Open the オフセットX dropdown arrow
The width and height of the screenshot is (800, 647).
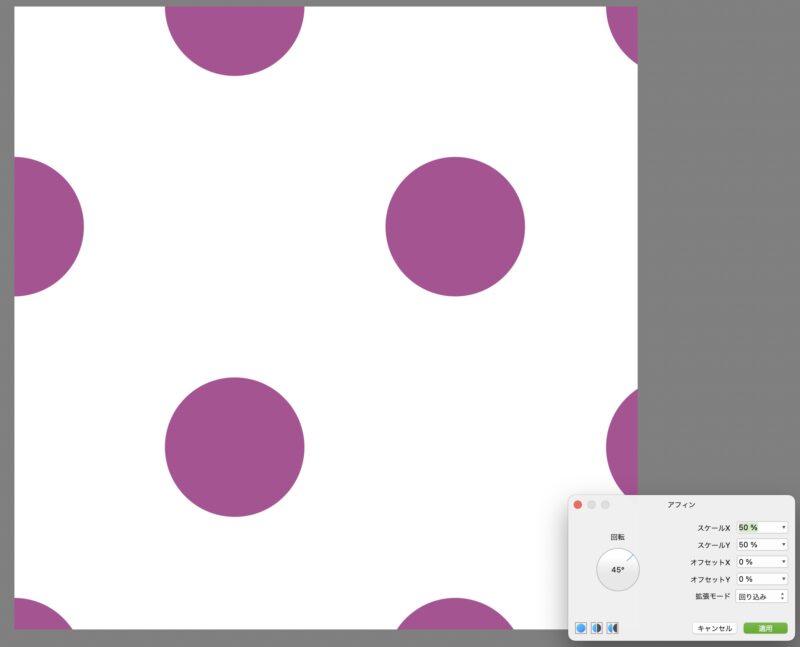point(784,562)
